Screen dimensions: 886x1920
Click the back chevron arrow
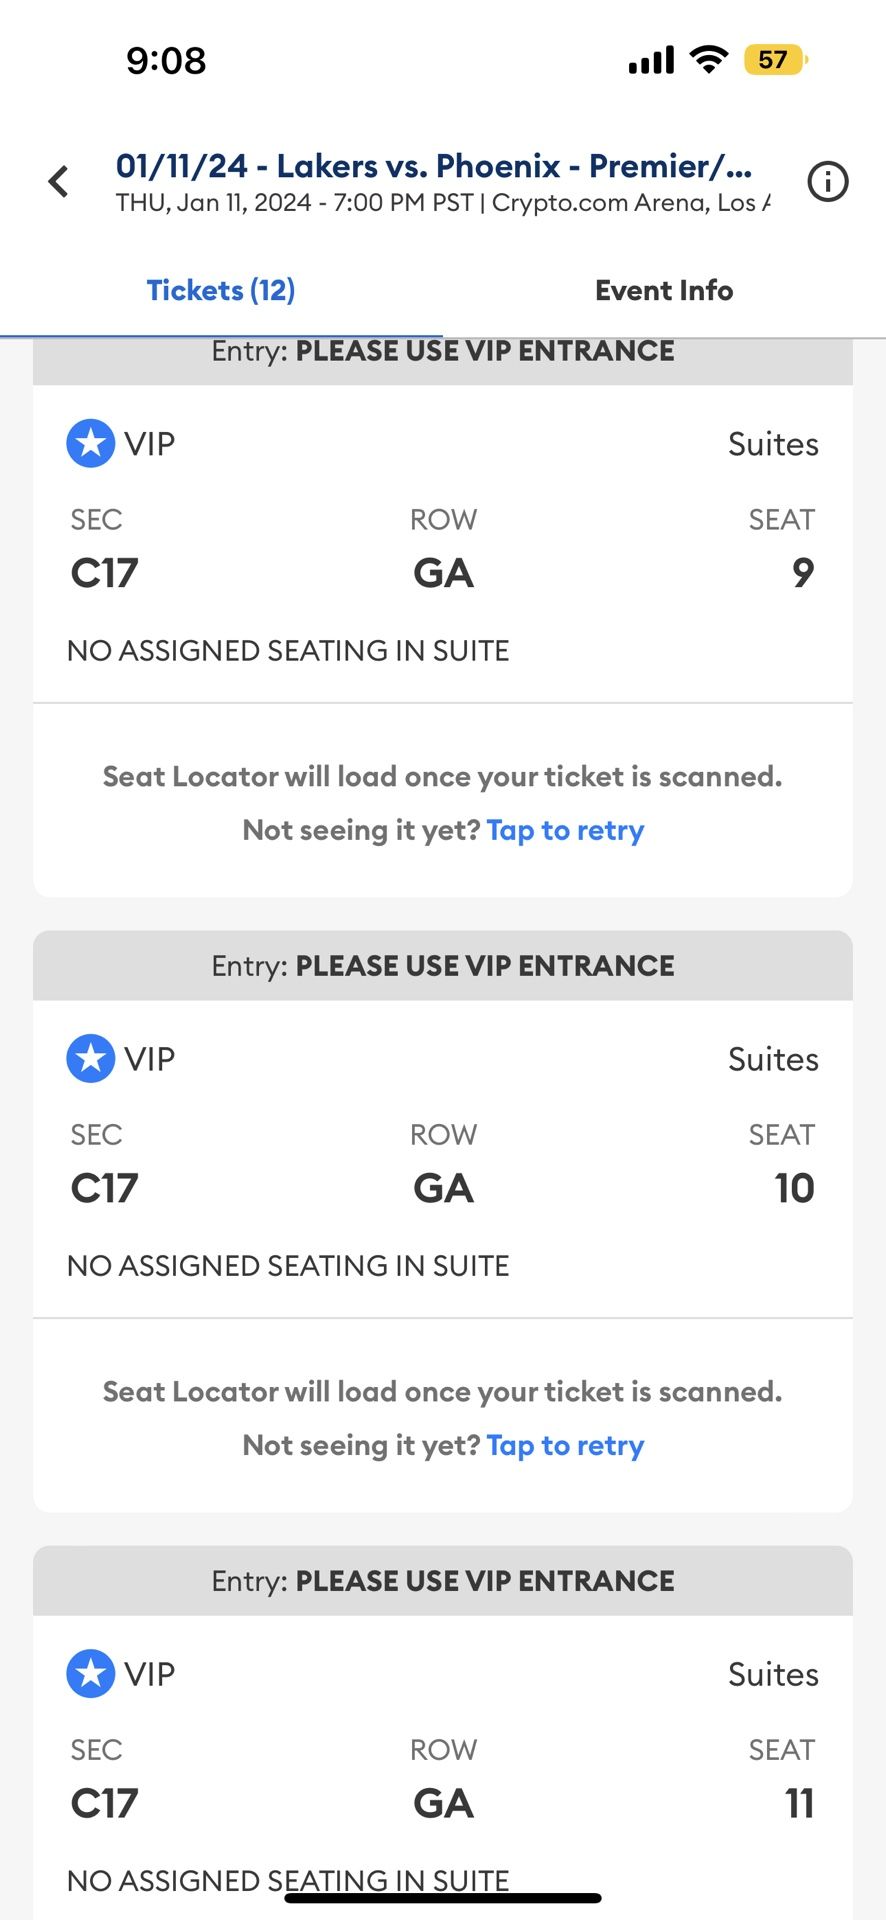58,182
